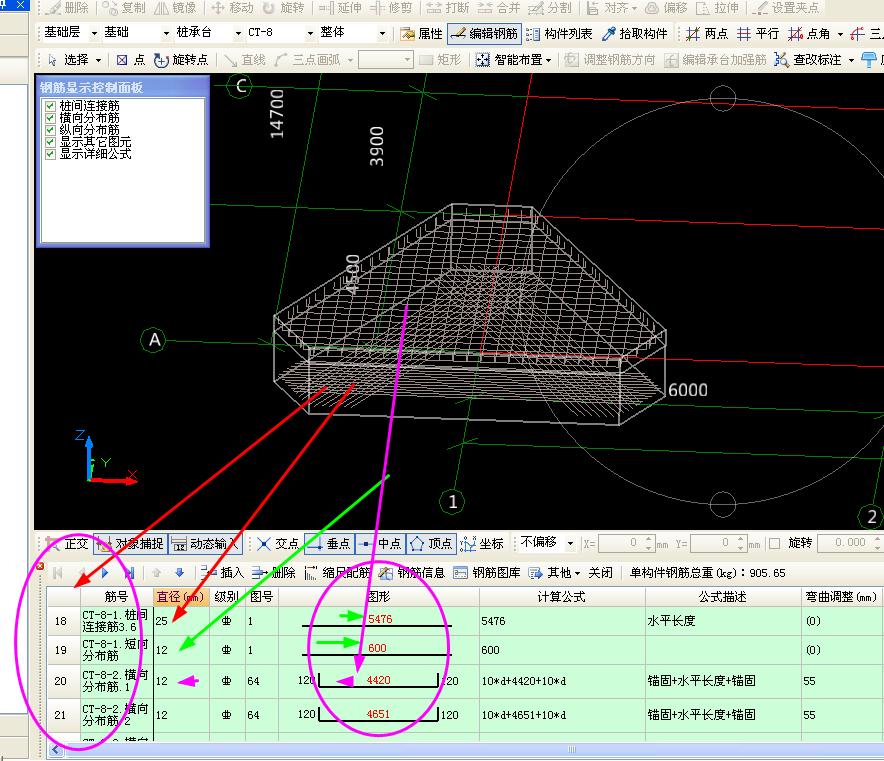Activate the 旋转点 rotate point tool
The width and height of the screenshot is (884, 761).
coord(182,60)
